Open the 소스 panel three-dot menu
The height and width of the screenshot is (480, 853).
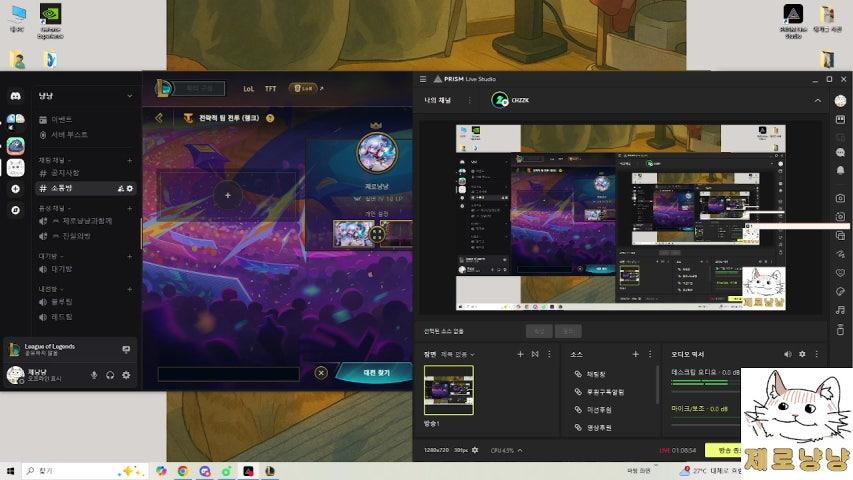(x=650, y=354)
